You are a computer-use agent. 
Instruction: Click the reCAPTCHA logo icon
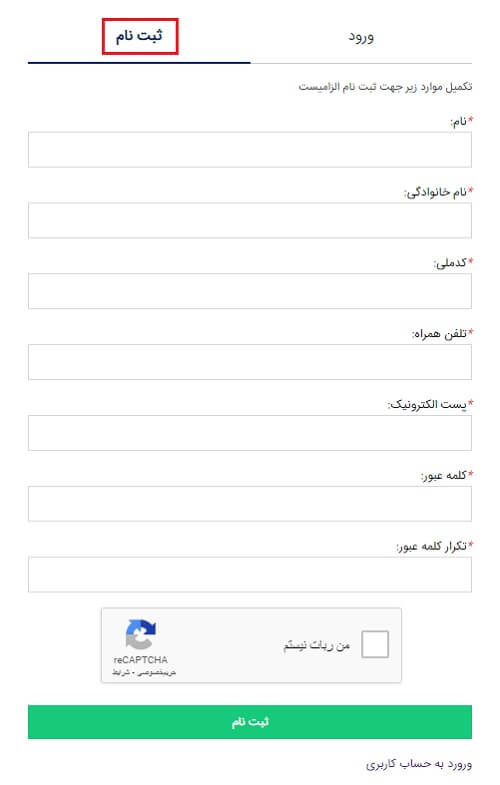[x=141, y=634]
